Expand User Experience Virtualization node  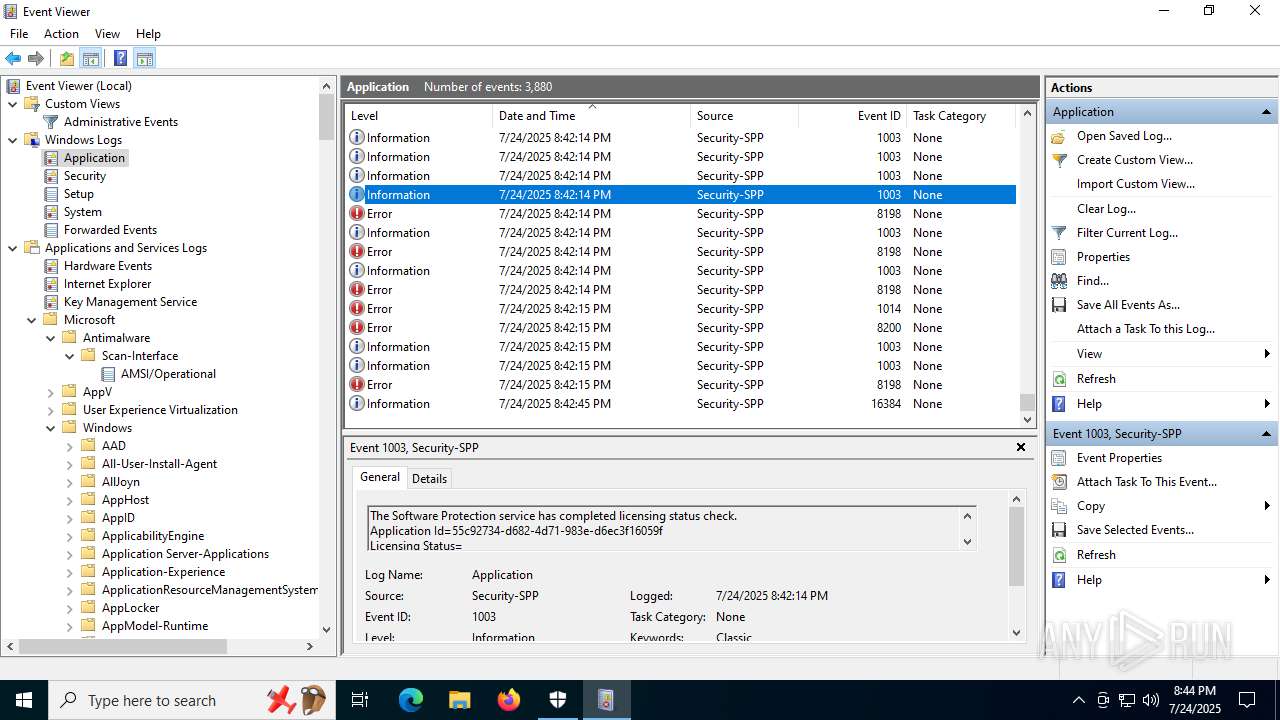(51, 410)
